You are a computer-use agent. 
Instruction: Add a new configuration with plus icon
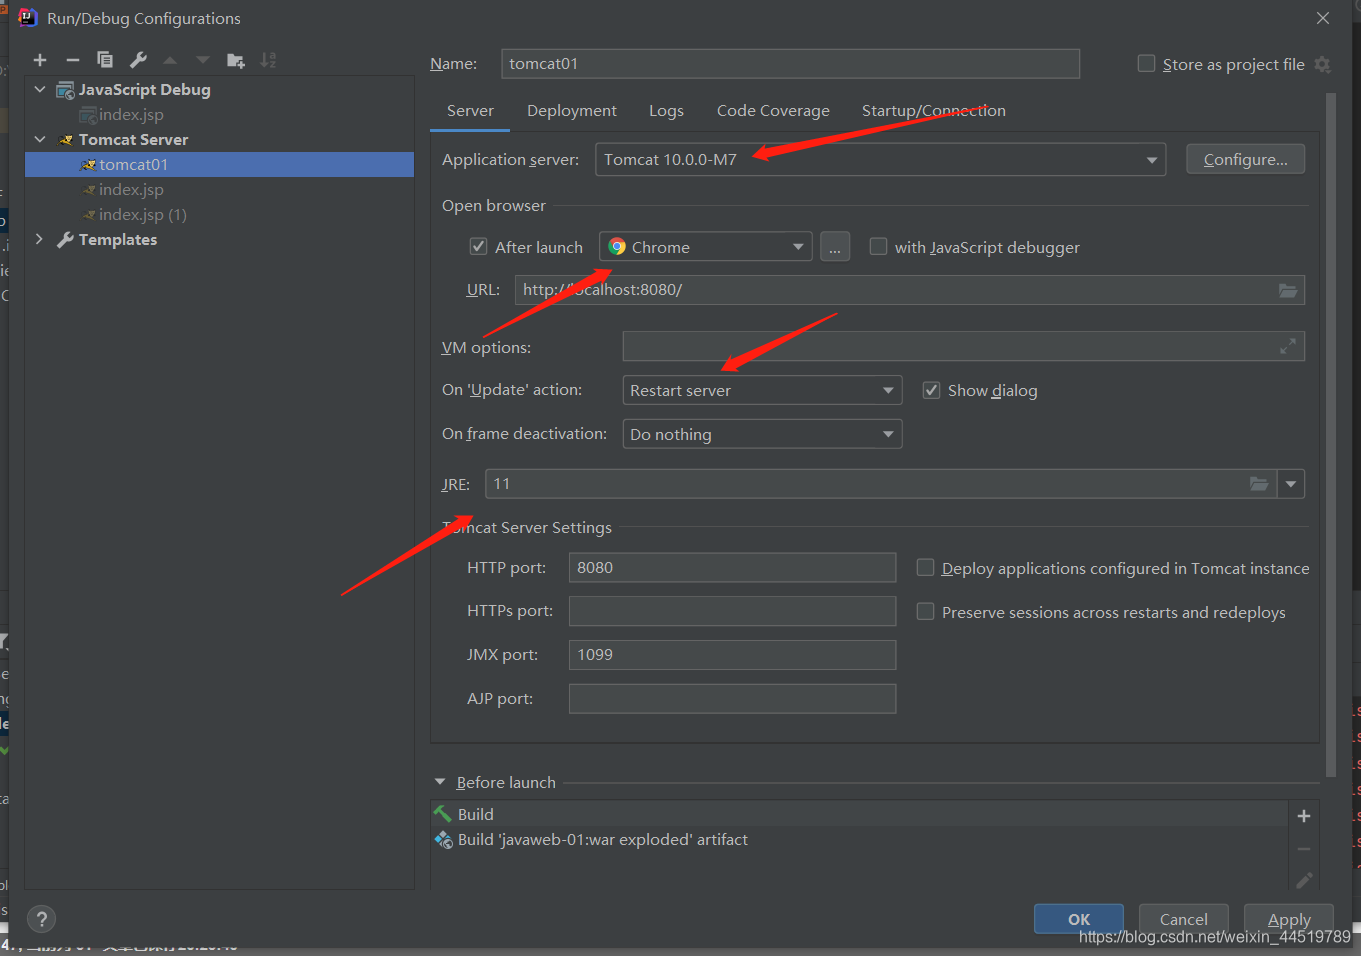[40, 60]
